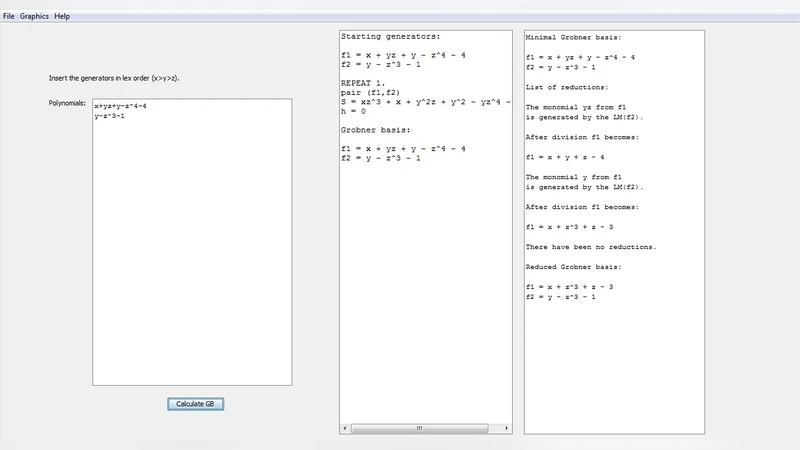This screenshot has height=450, width=800.
Task: Click the horizontal scrollbar thumb in middle panel
Action: [419, 428]
